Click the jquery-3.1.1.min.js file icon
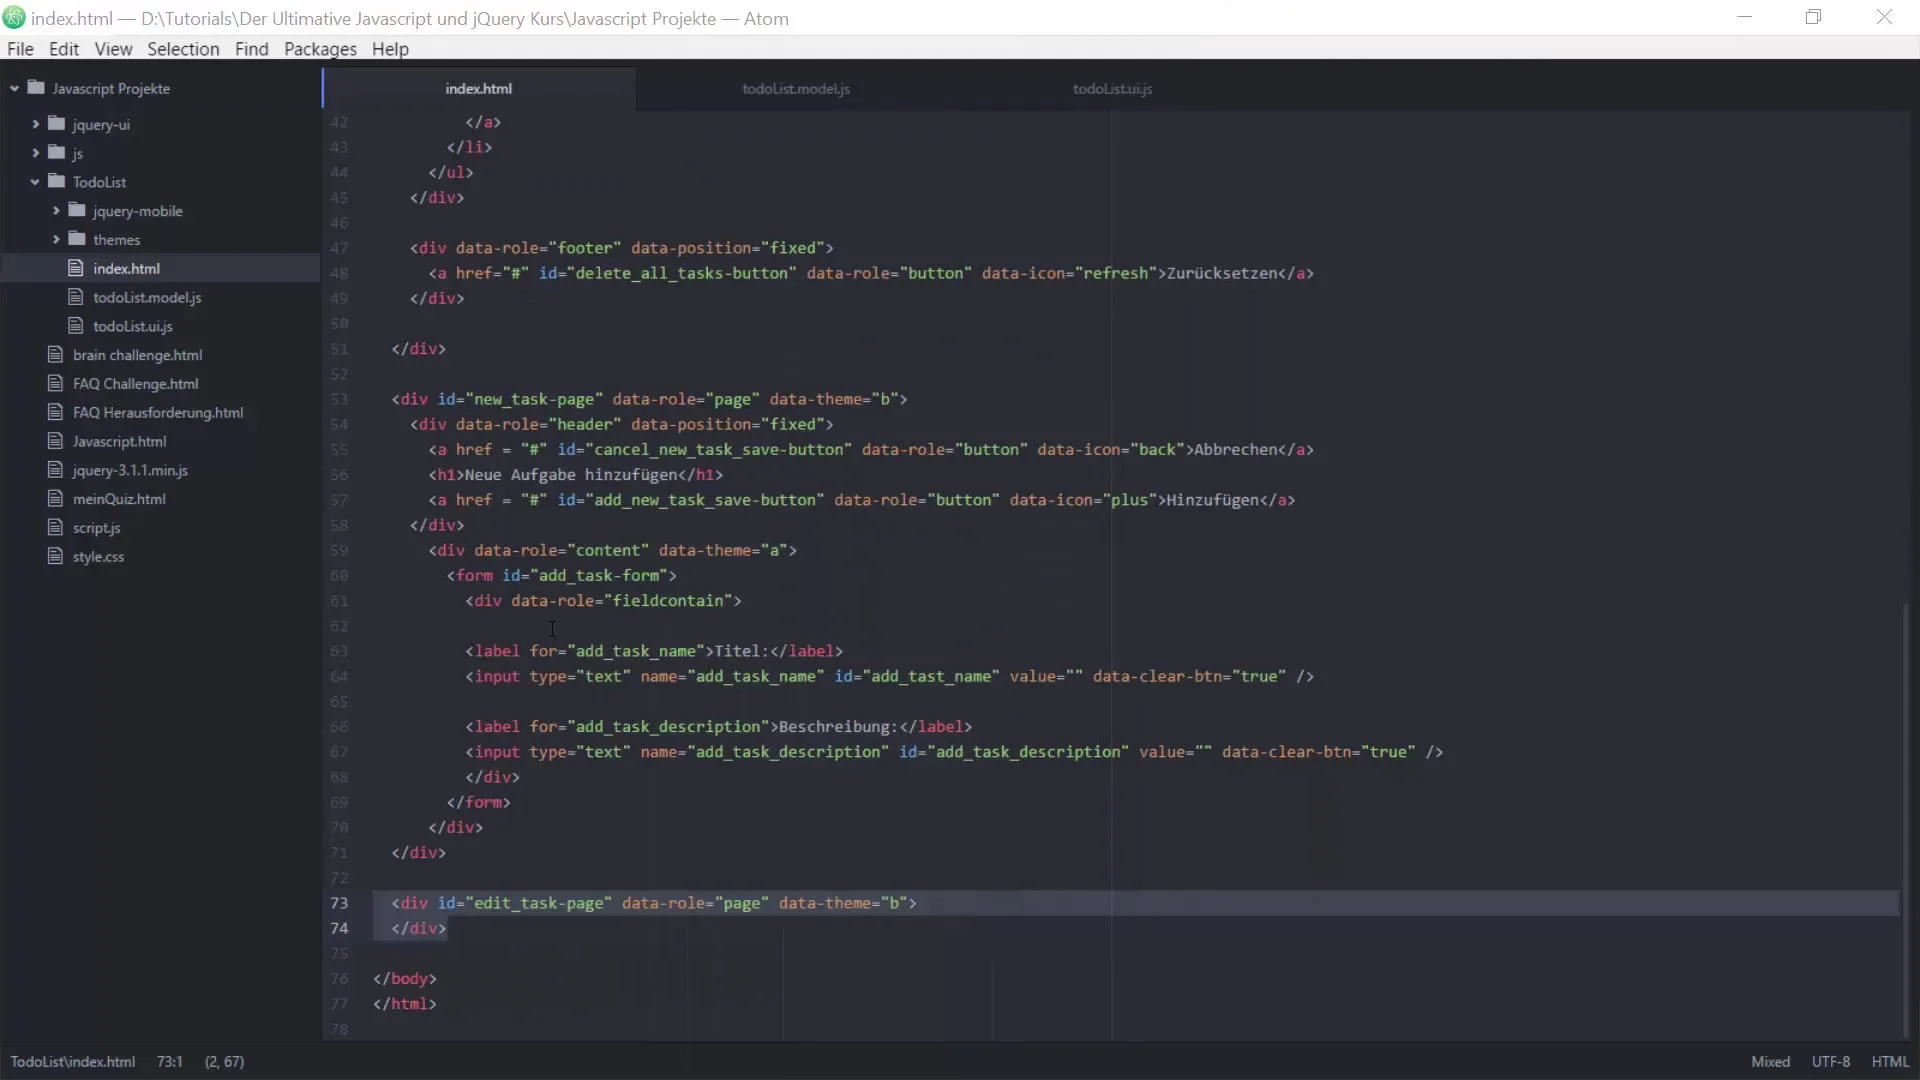The height and width of the screenshot is (1080, 1920). (x=55, y=470)
